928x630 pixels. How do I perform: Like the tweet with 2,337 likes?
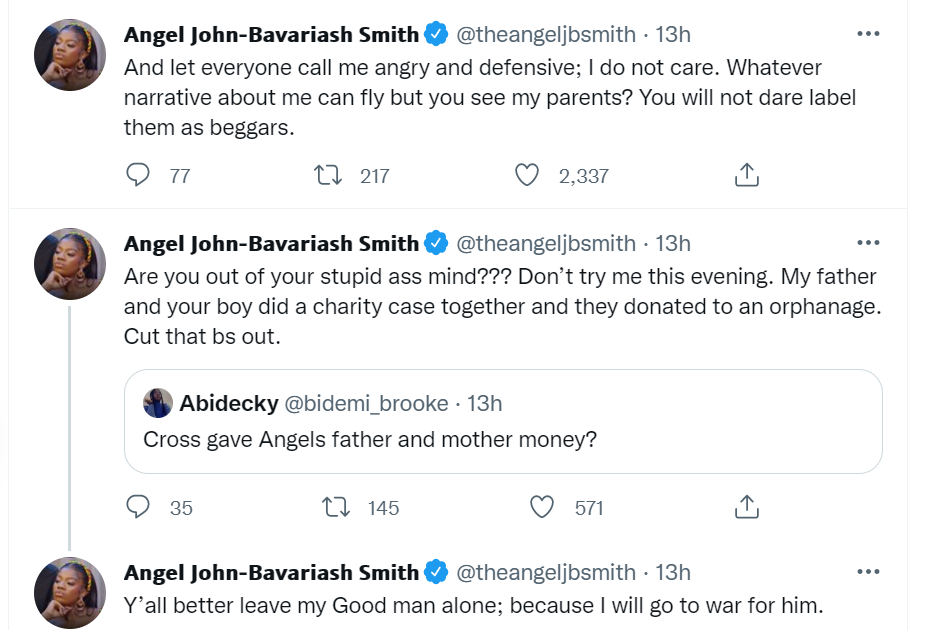(527, 176)
